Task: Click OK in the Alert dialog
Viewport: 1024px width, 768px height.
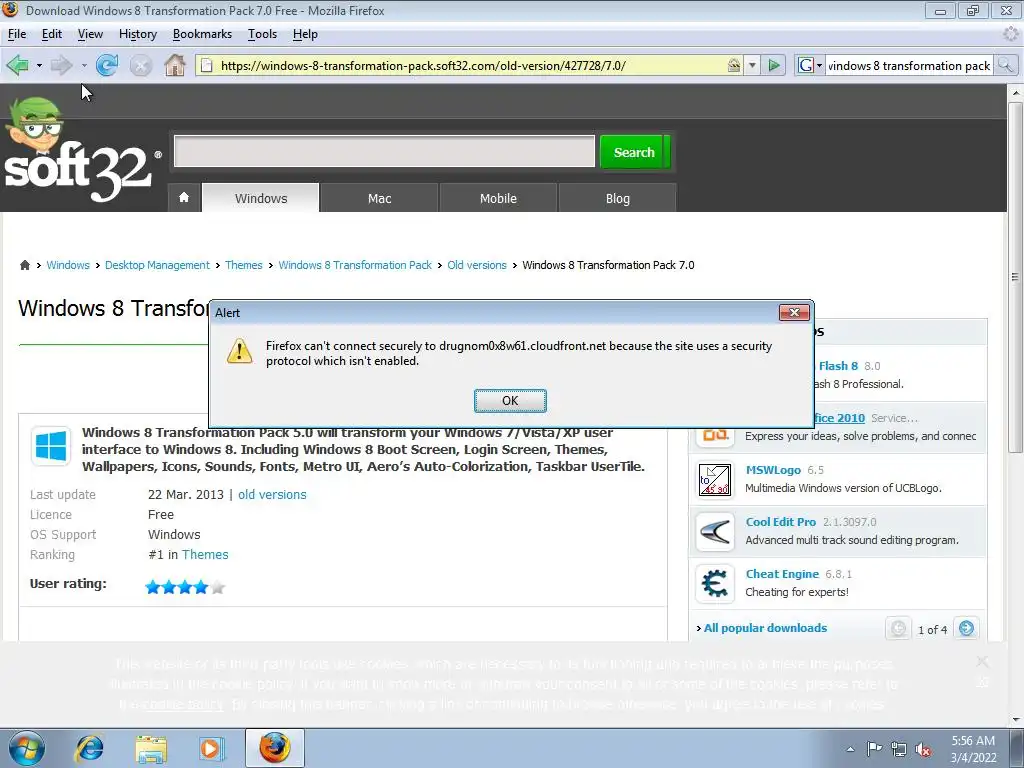Action: coord(510,400)
